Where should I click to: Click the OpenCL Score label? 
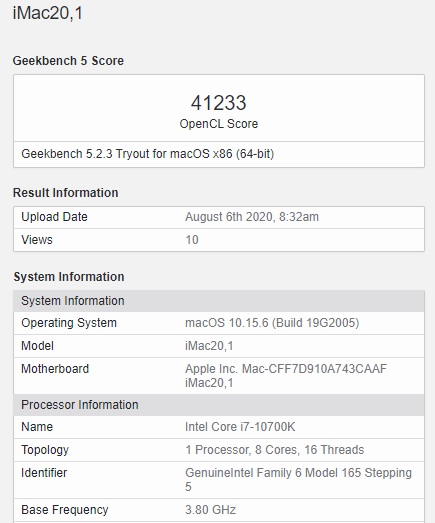[219, 124]
